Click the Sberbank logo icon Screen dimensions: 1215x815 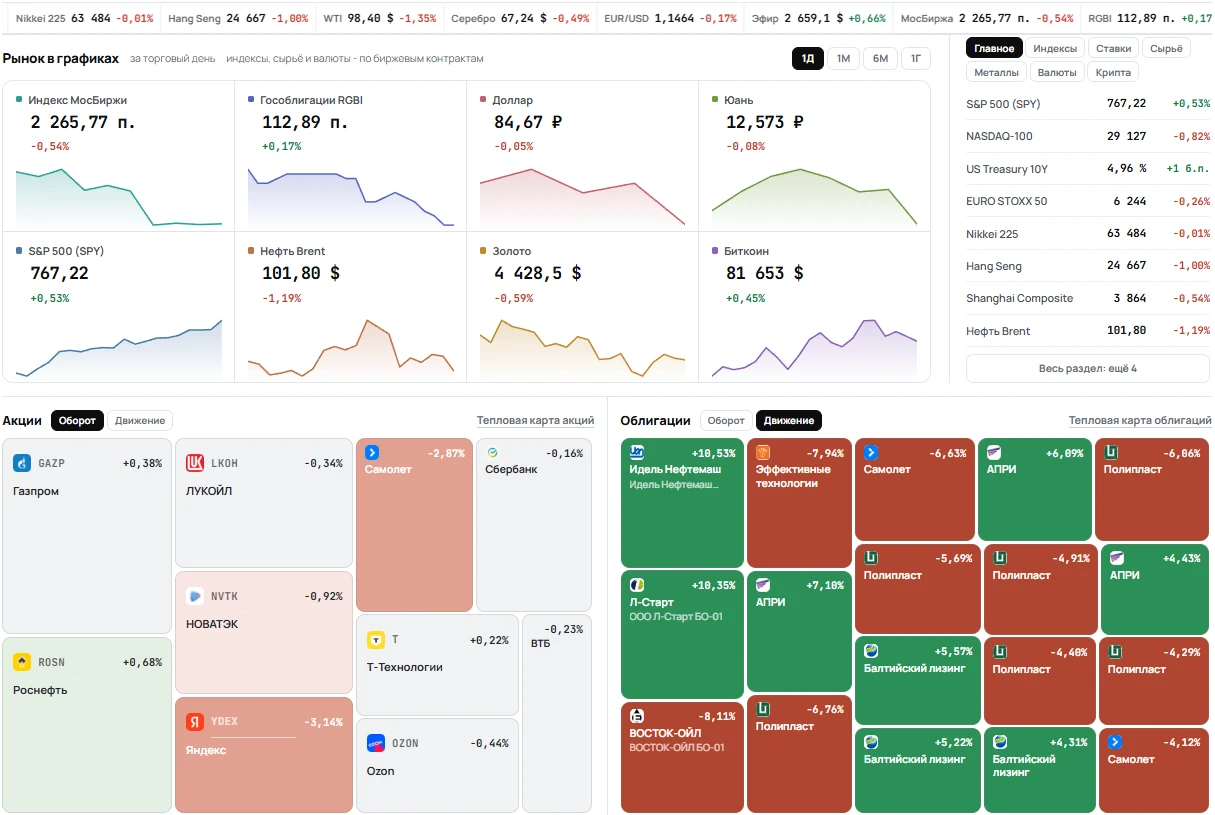coord(492,453)
